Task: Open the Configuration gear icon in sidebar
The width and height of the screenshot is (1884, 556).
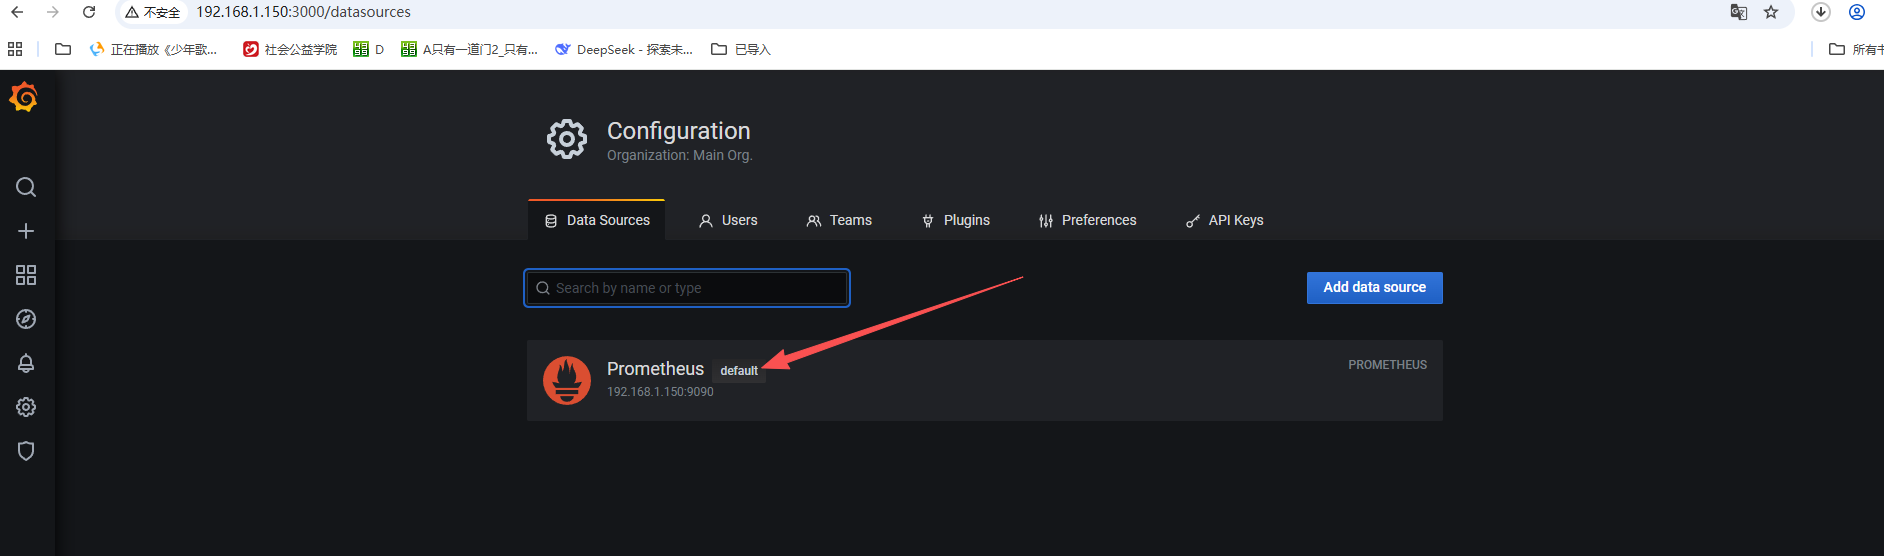Action: (x=26, y=407)
